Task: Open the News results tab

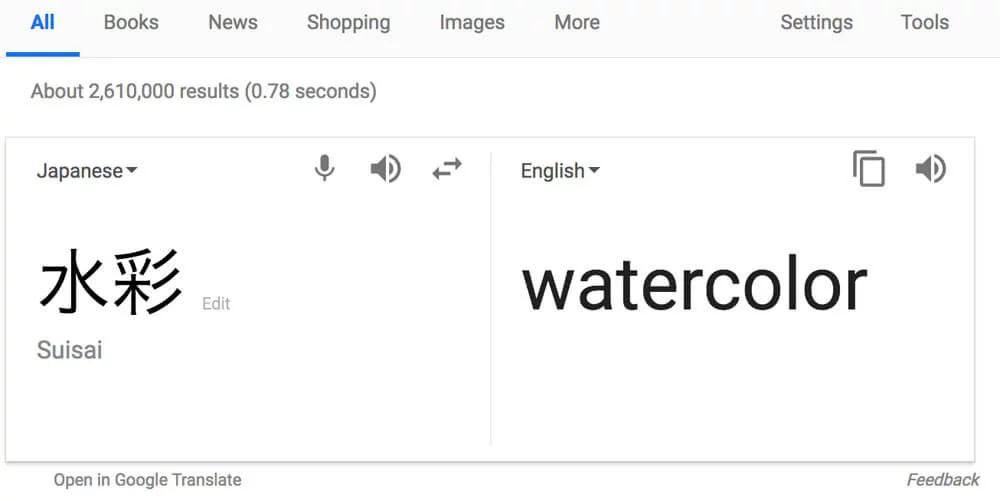Action: tap(233, 23)
